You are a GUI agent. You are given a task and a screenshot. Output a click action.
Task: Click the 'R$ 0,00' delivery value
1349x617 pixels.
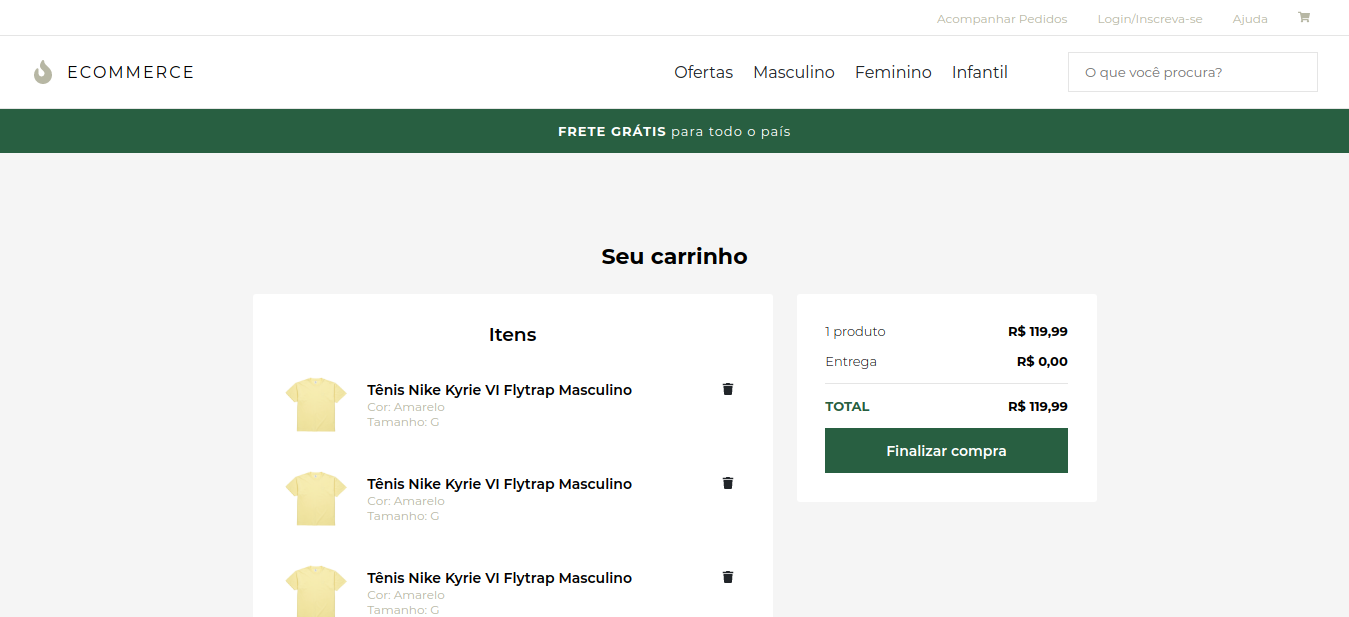[x=1042, y=362]
